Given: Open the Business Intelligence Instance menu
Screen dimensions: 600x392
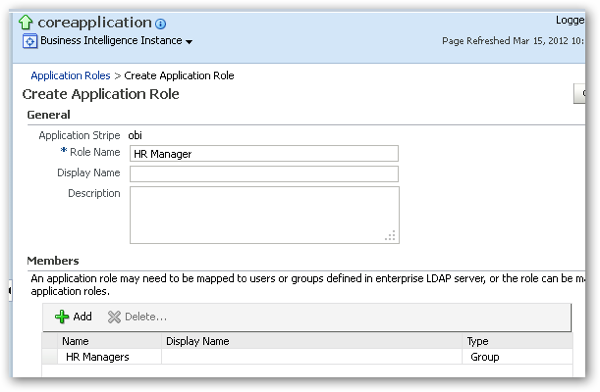Looking at the screenshot, I should 111,41.
